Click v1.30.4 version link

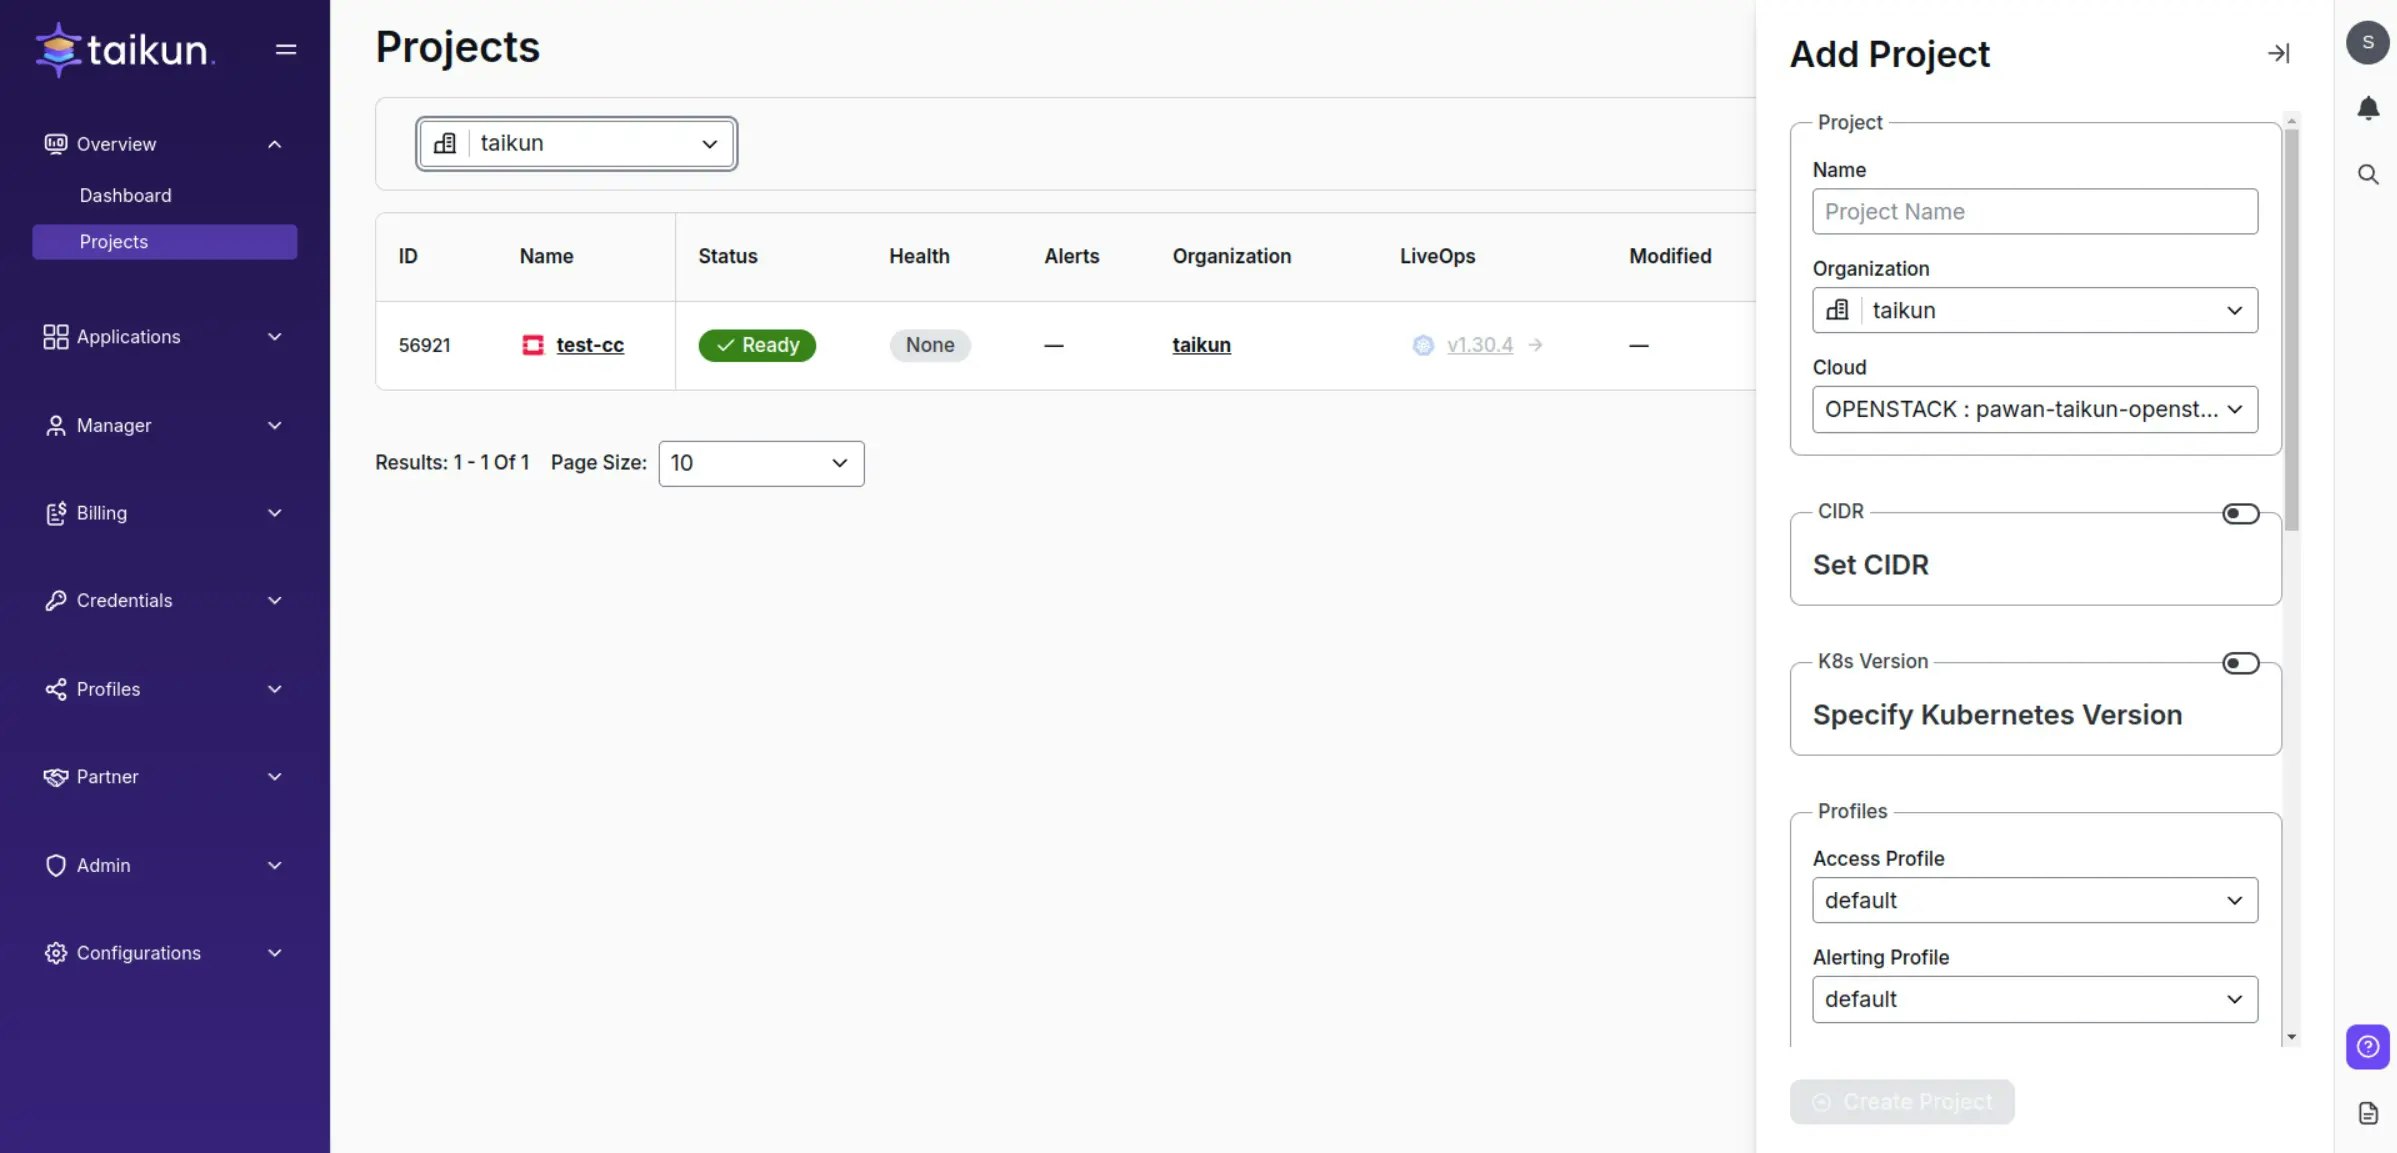click(x=1479, y=345)
